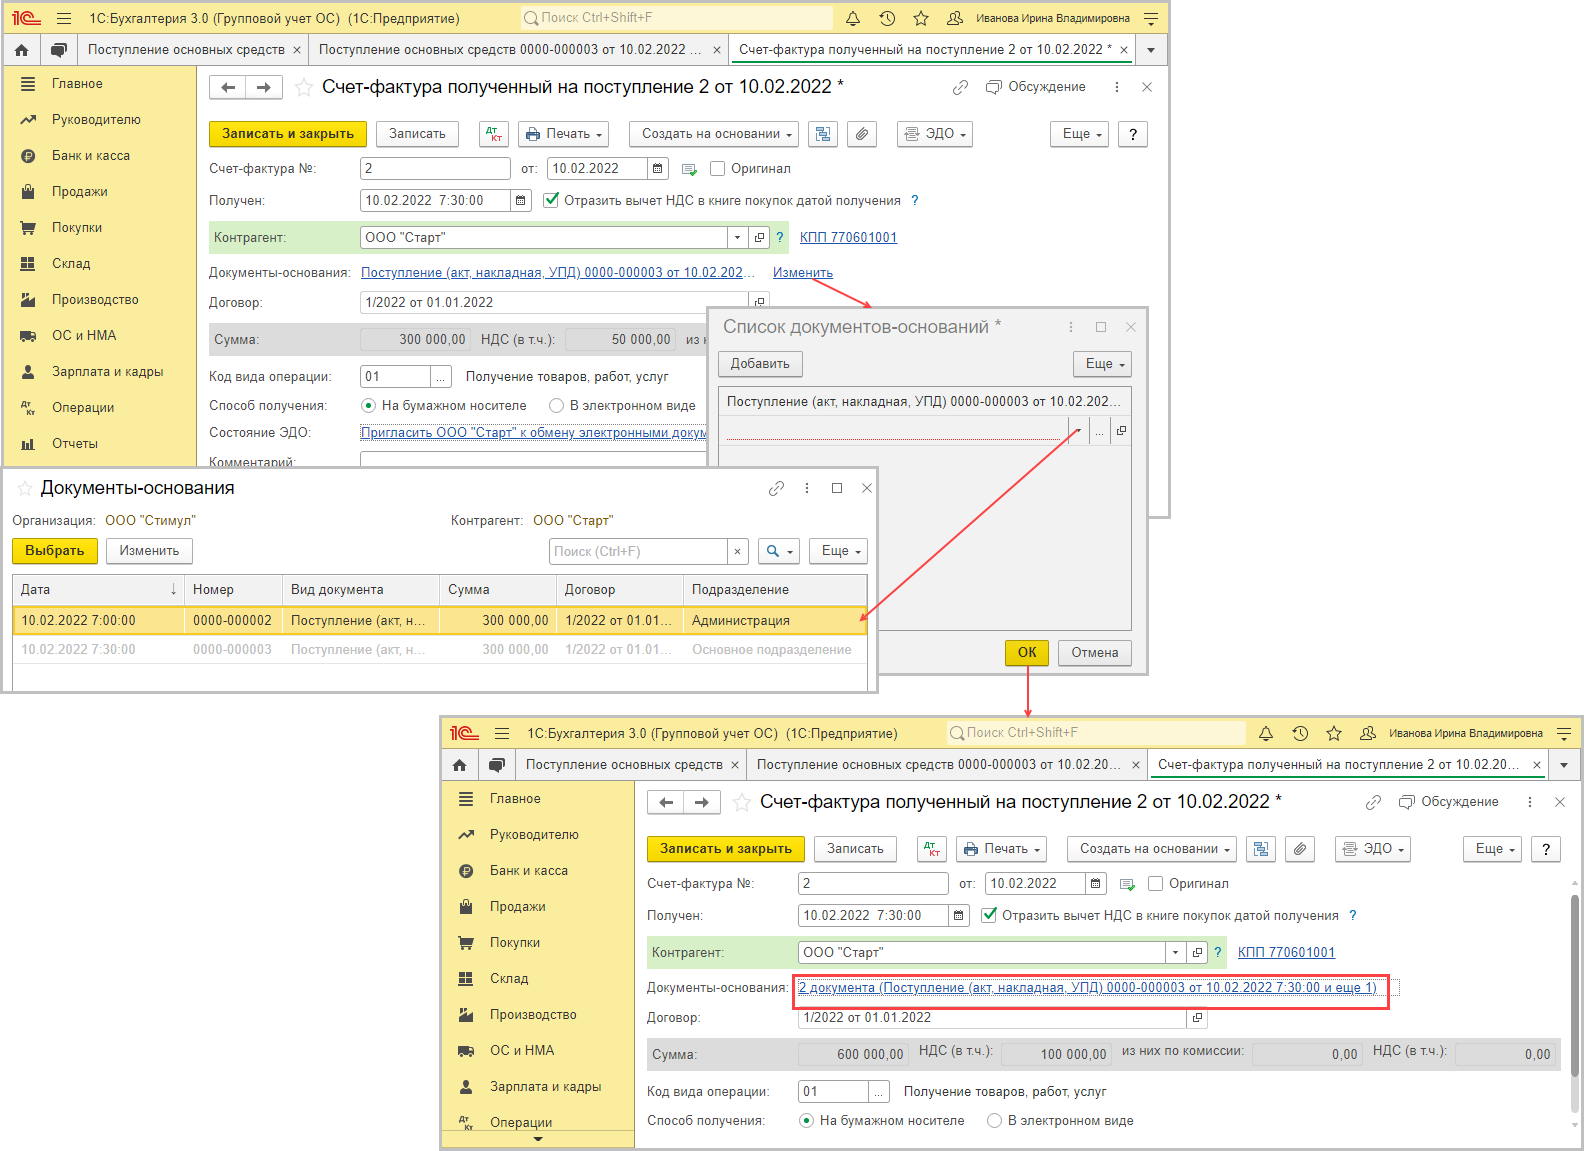Screen dimensions: 1584x1151
Task: Click the home icon in the bottom window
Action: point(460,765)
